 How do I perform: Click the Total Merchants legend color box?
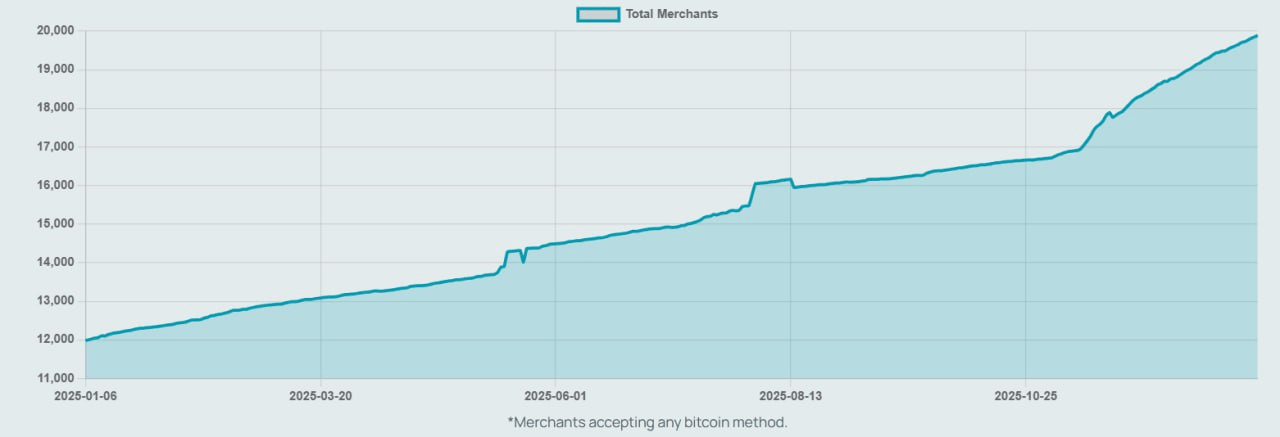(598, 14)
